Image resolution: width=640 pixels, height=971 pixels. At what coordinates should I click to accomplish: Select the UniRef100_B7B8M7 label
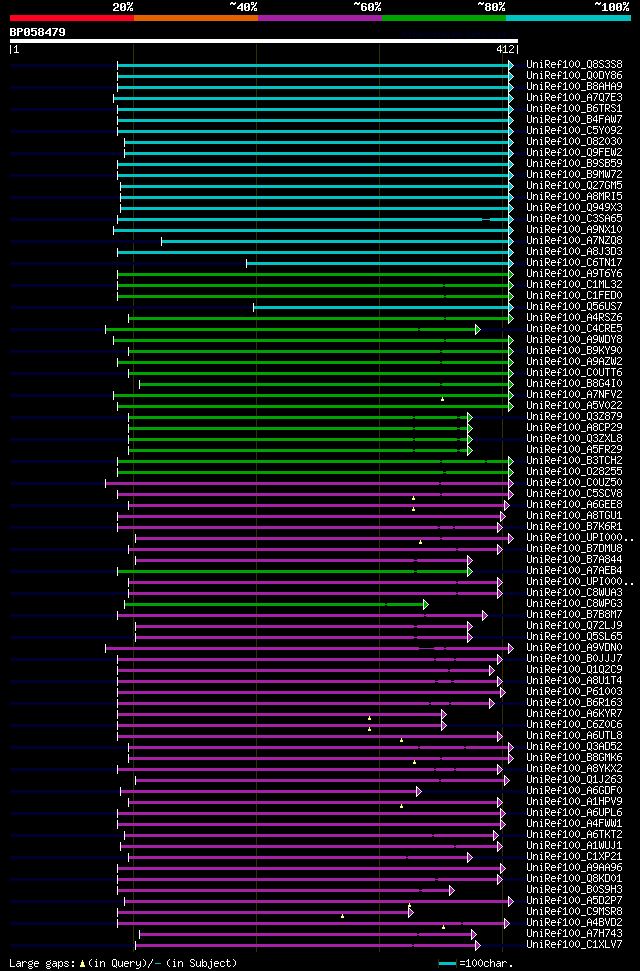[574, 615]
